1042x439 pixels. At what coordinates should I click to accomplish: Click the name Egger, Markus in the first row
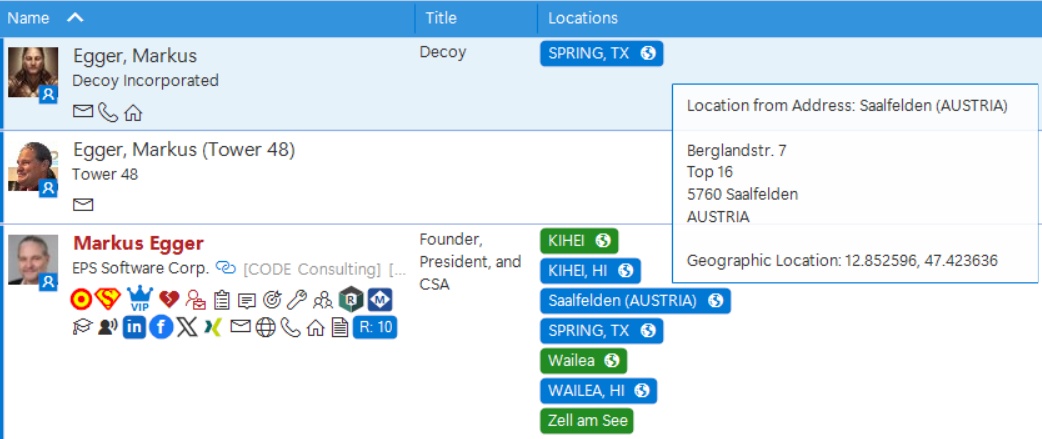[135, 56]
